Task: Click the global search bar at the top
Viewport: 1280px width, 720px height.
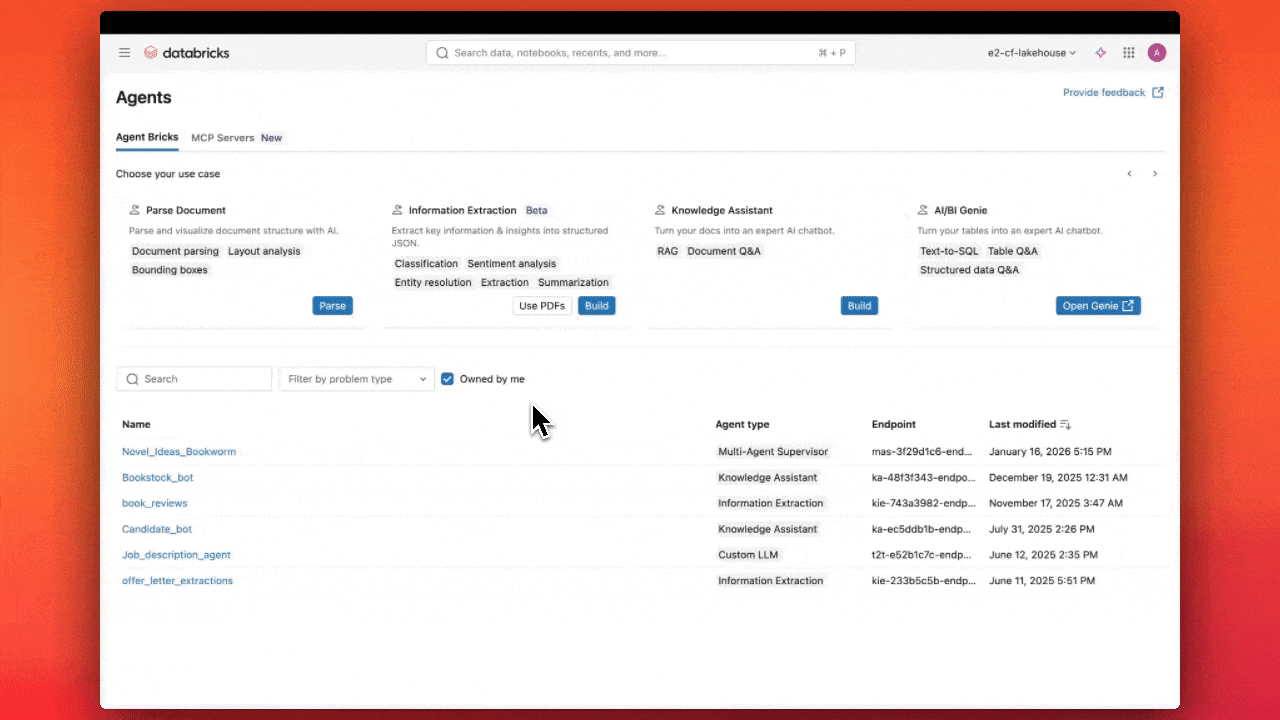Action: point(640,52)
